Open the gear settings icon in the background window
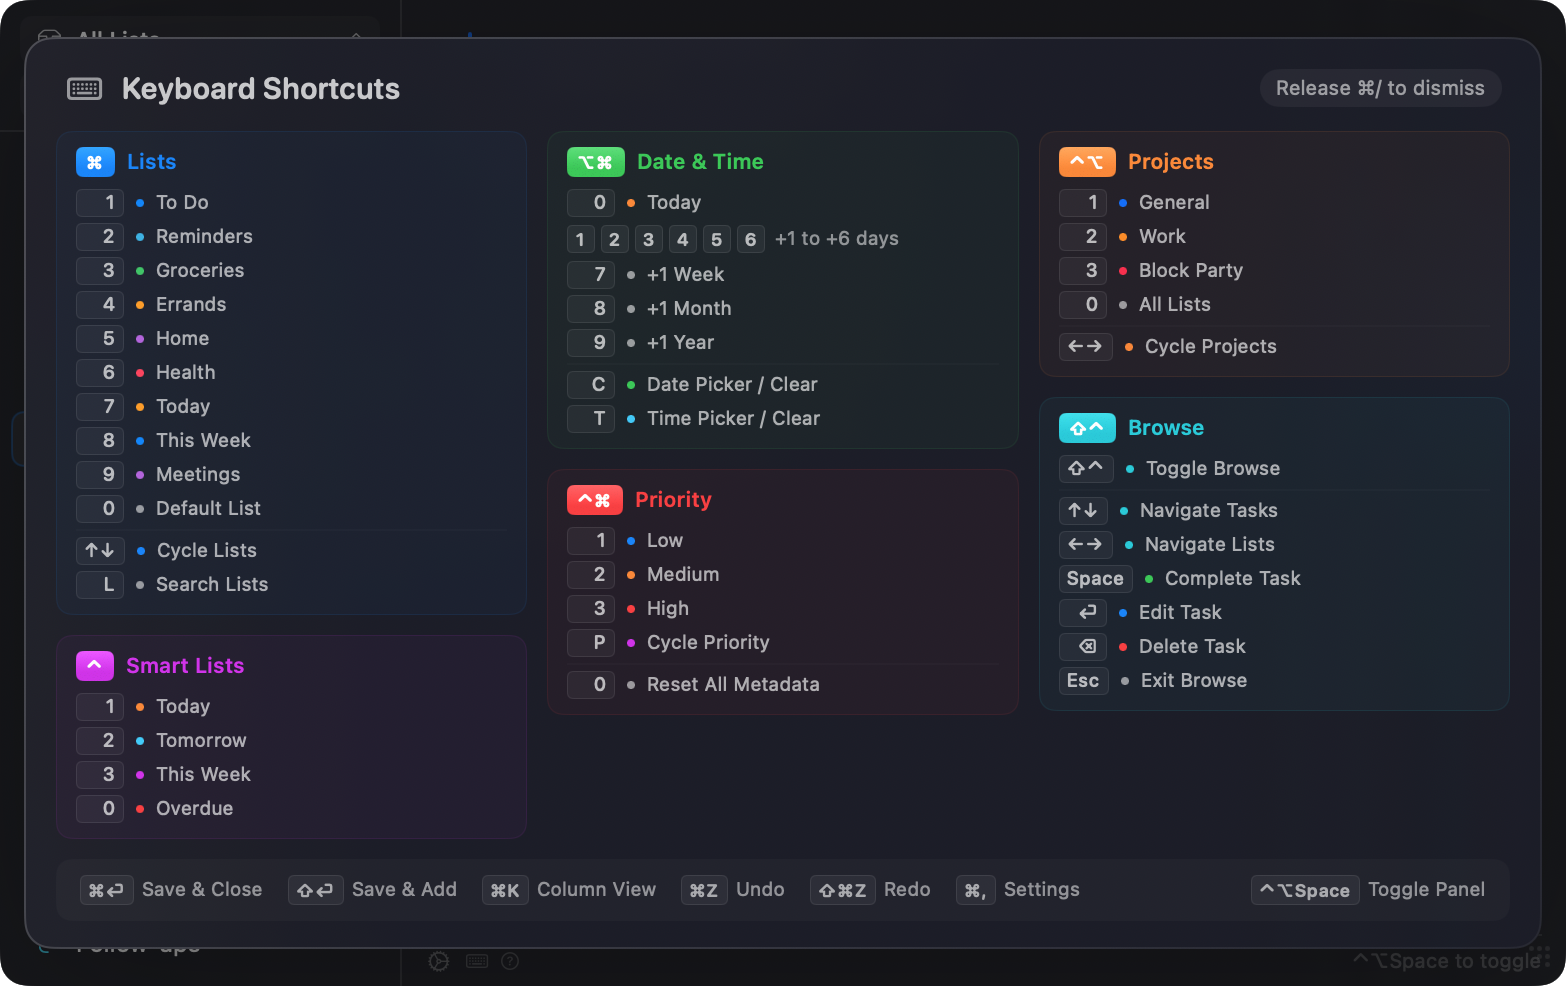This screenshot has height=986, width=1566. (439, 961)
